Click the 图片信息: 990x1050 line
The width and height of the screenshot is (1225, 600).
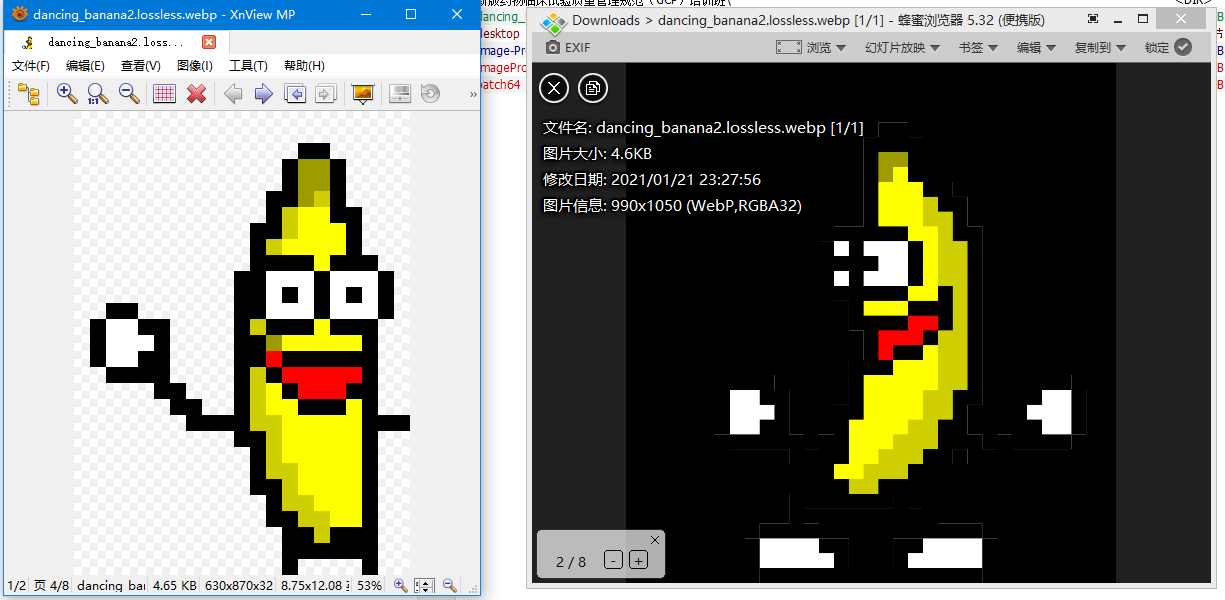coord(672,206)
